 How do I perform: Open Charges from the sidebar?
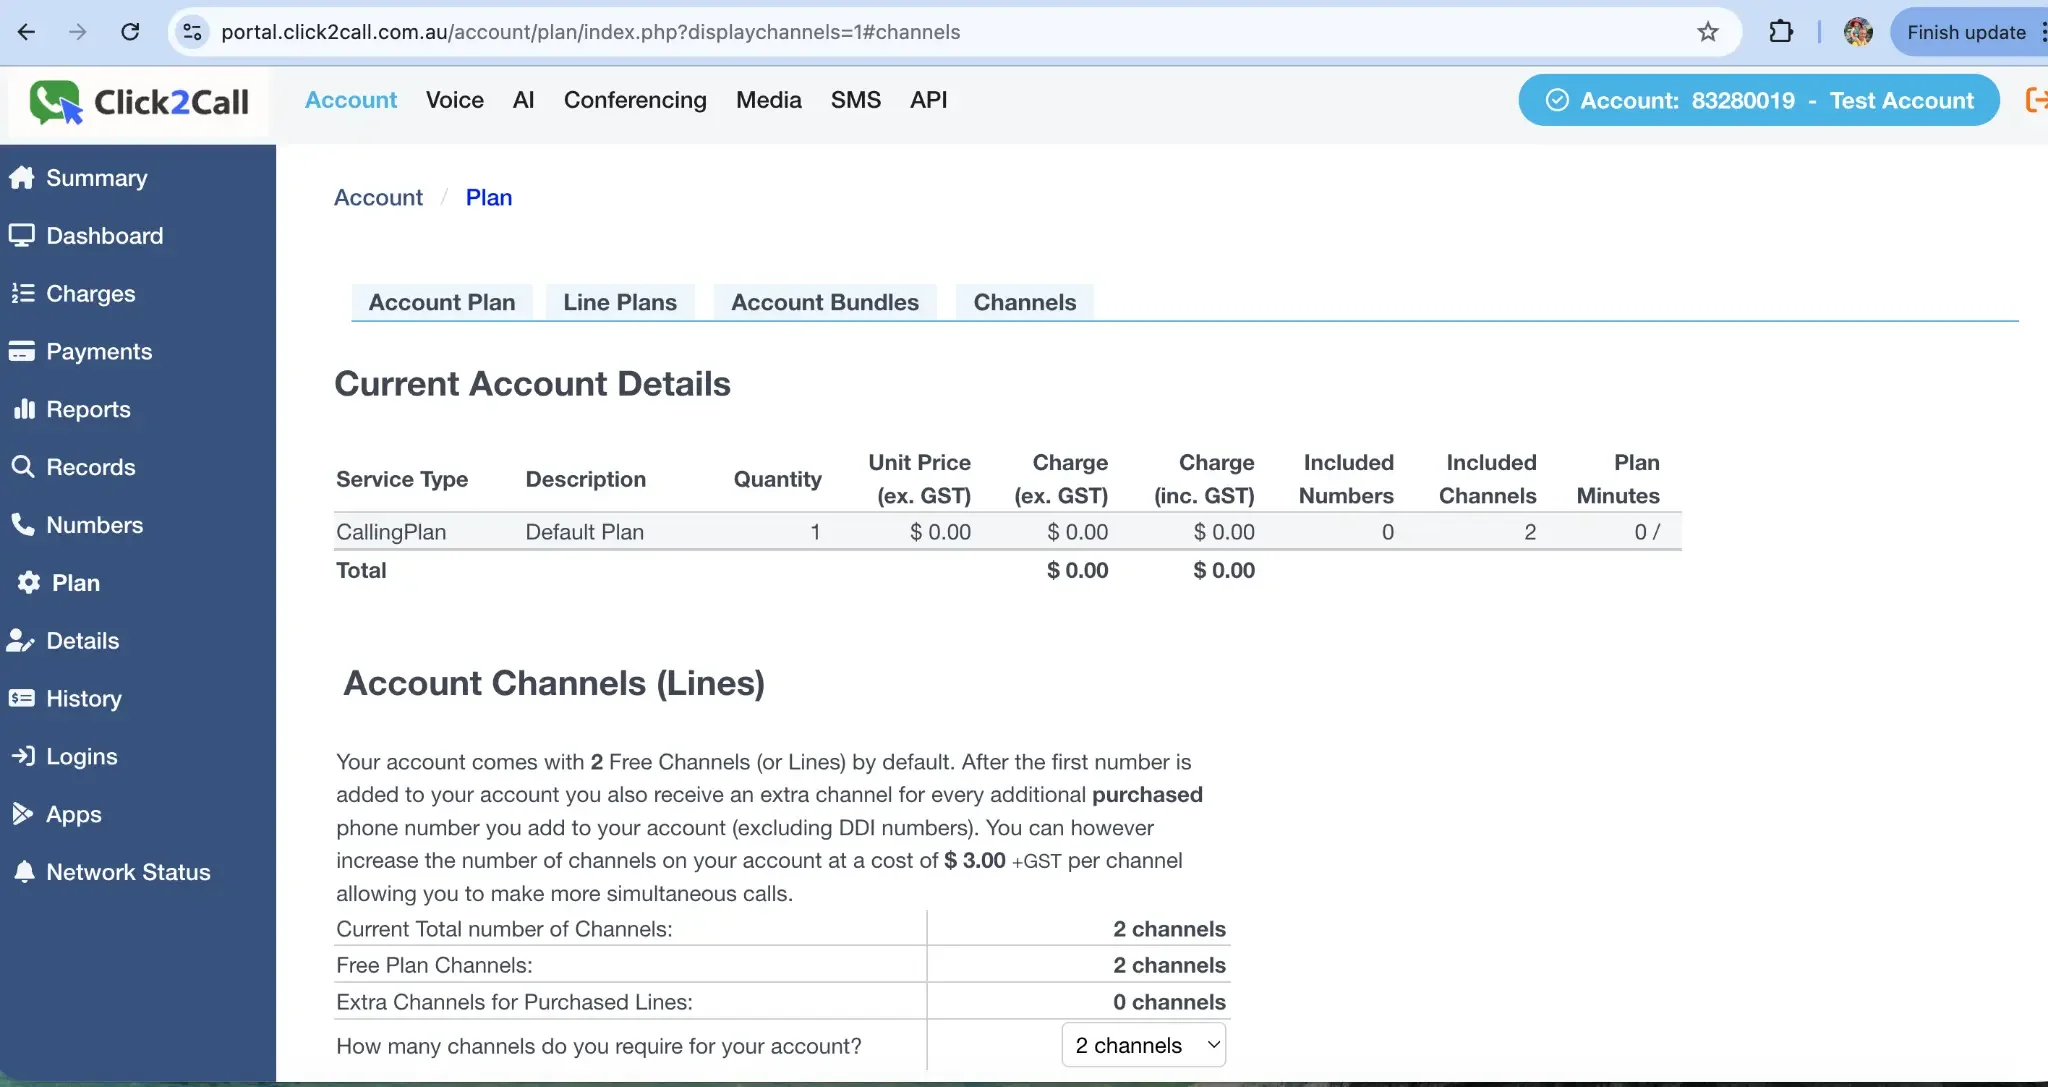point(90,293)
